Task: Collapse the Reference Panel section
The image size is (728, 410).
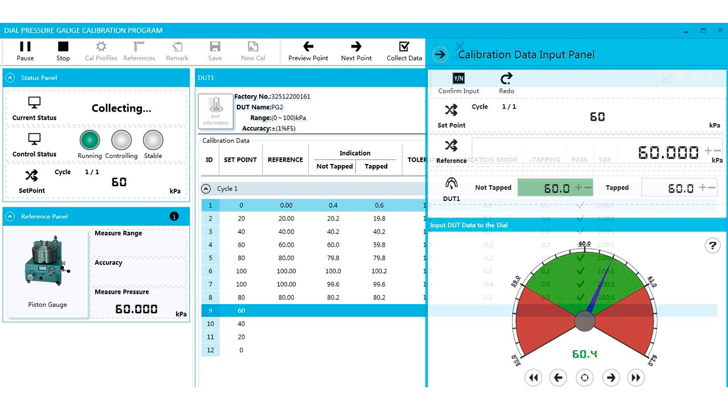Action: (10, 216)
